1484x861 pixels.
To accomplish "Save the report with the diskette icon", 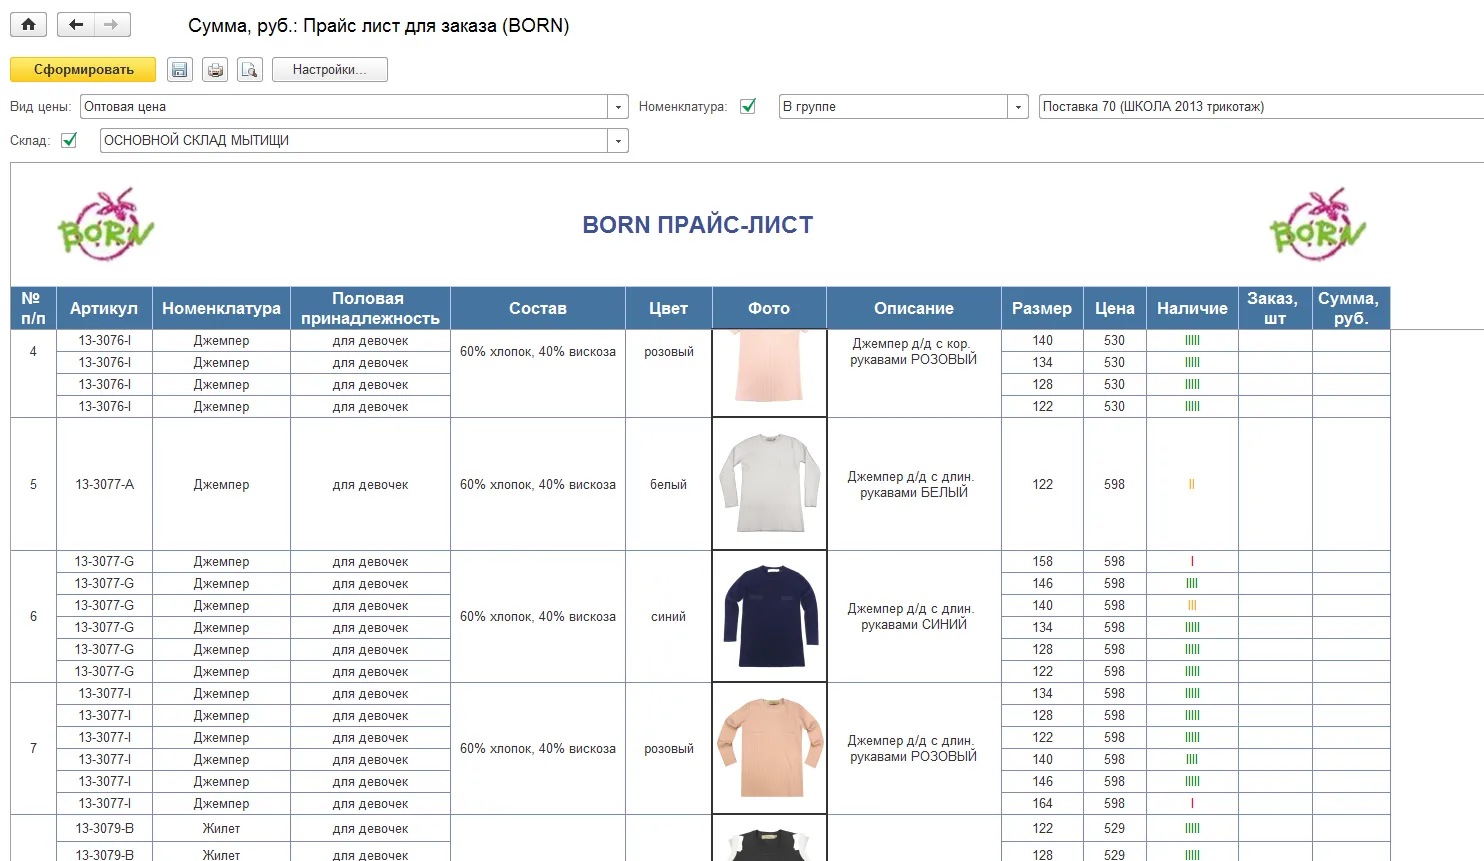I will pos(180,70).
